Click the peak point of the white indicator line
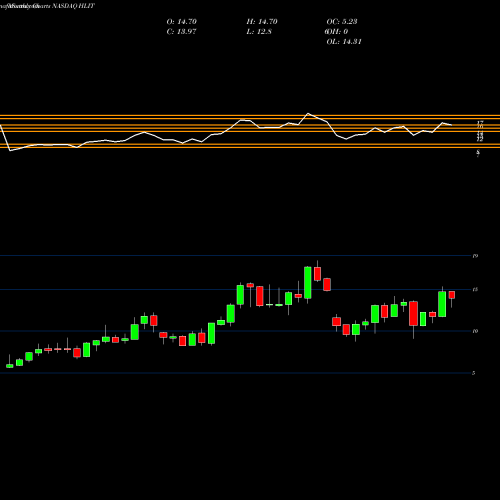500x500 pixels. pos(308,113)
